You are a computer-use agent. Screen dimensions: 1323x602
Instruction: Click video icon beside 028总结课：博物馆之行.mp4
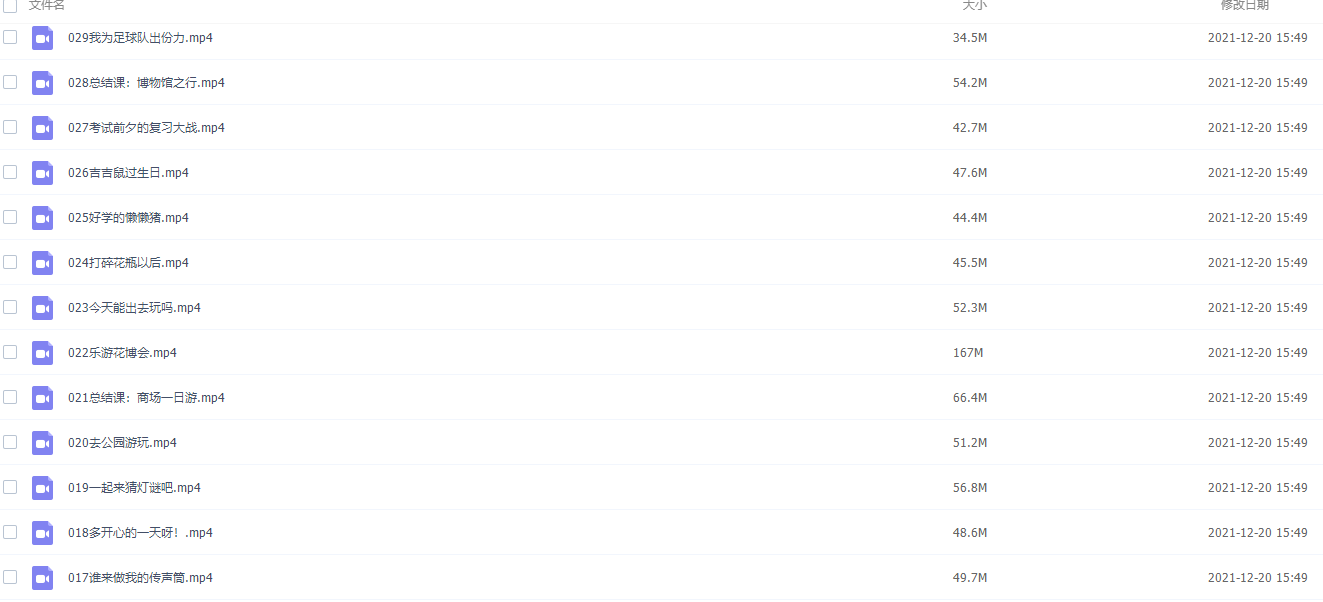pos(42,83)
